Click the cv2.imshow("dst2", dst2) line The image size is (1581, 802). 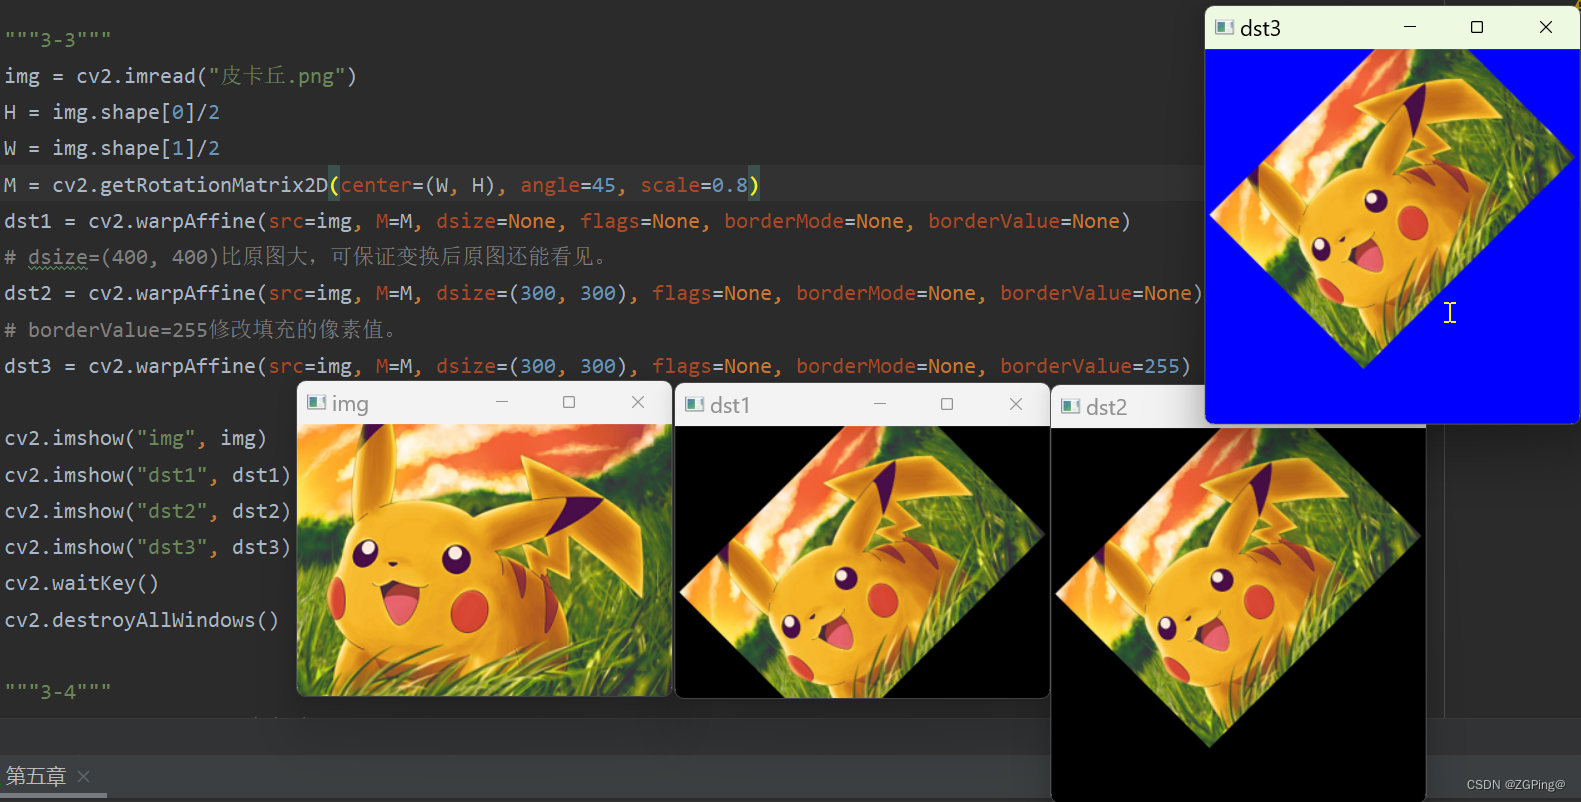(148, 511)
